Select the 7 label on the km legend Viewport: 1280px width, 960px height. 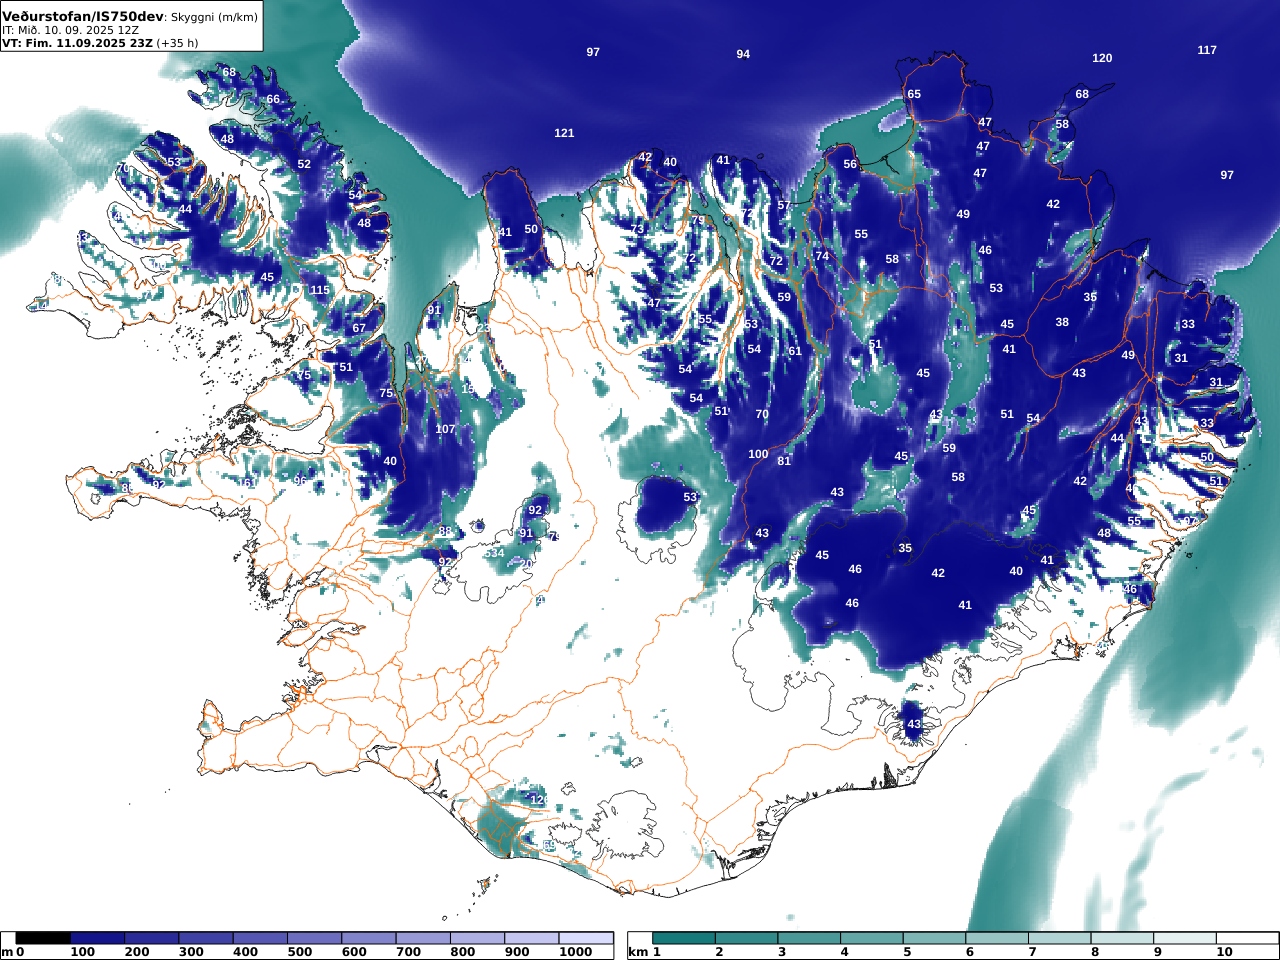point(1032,952)
